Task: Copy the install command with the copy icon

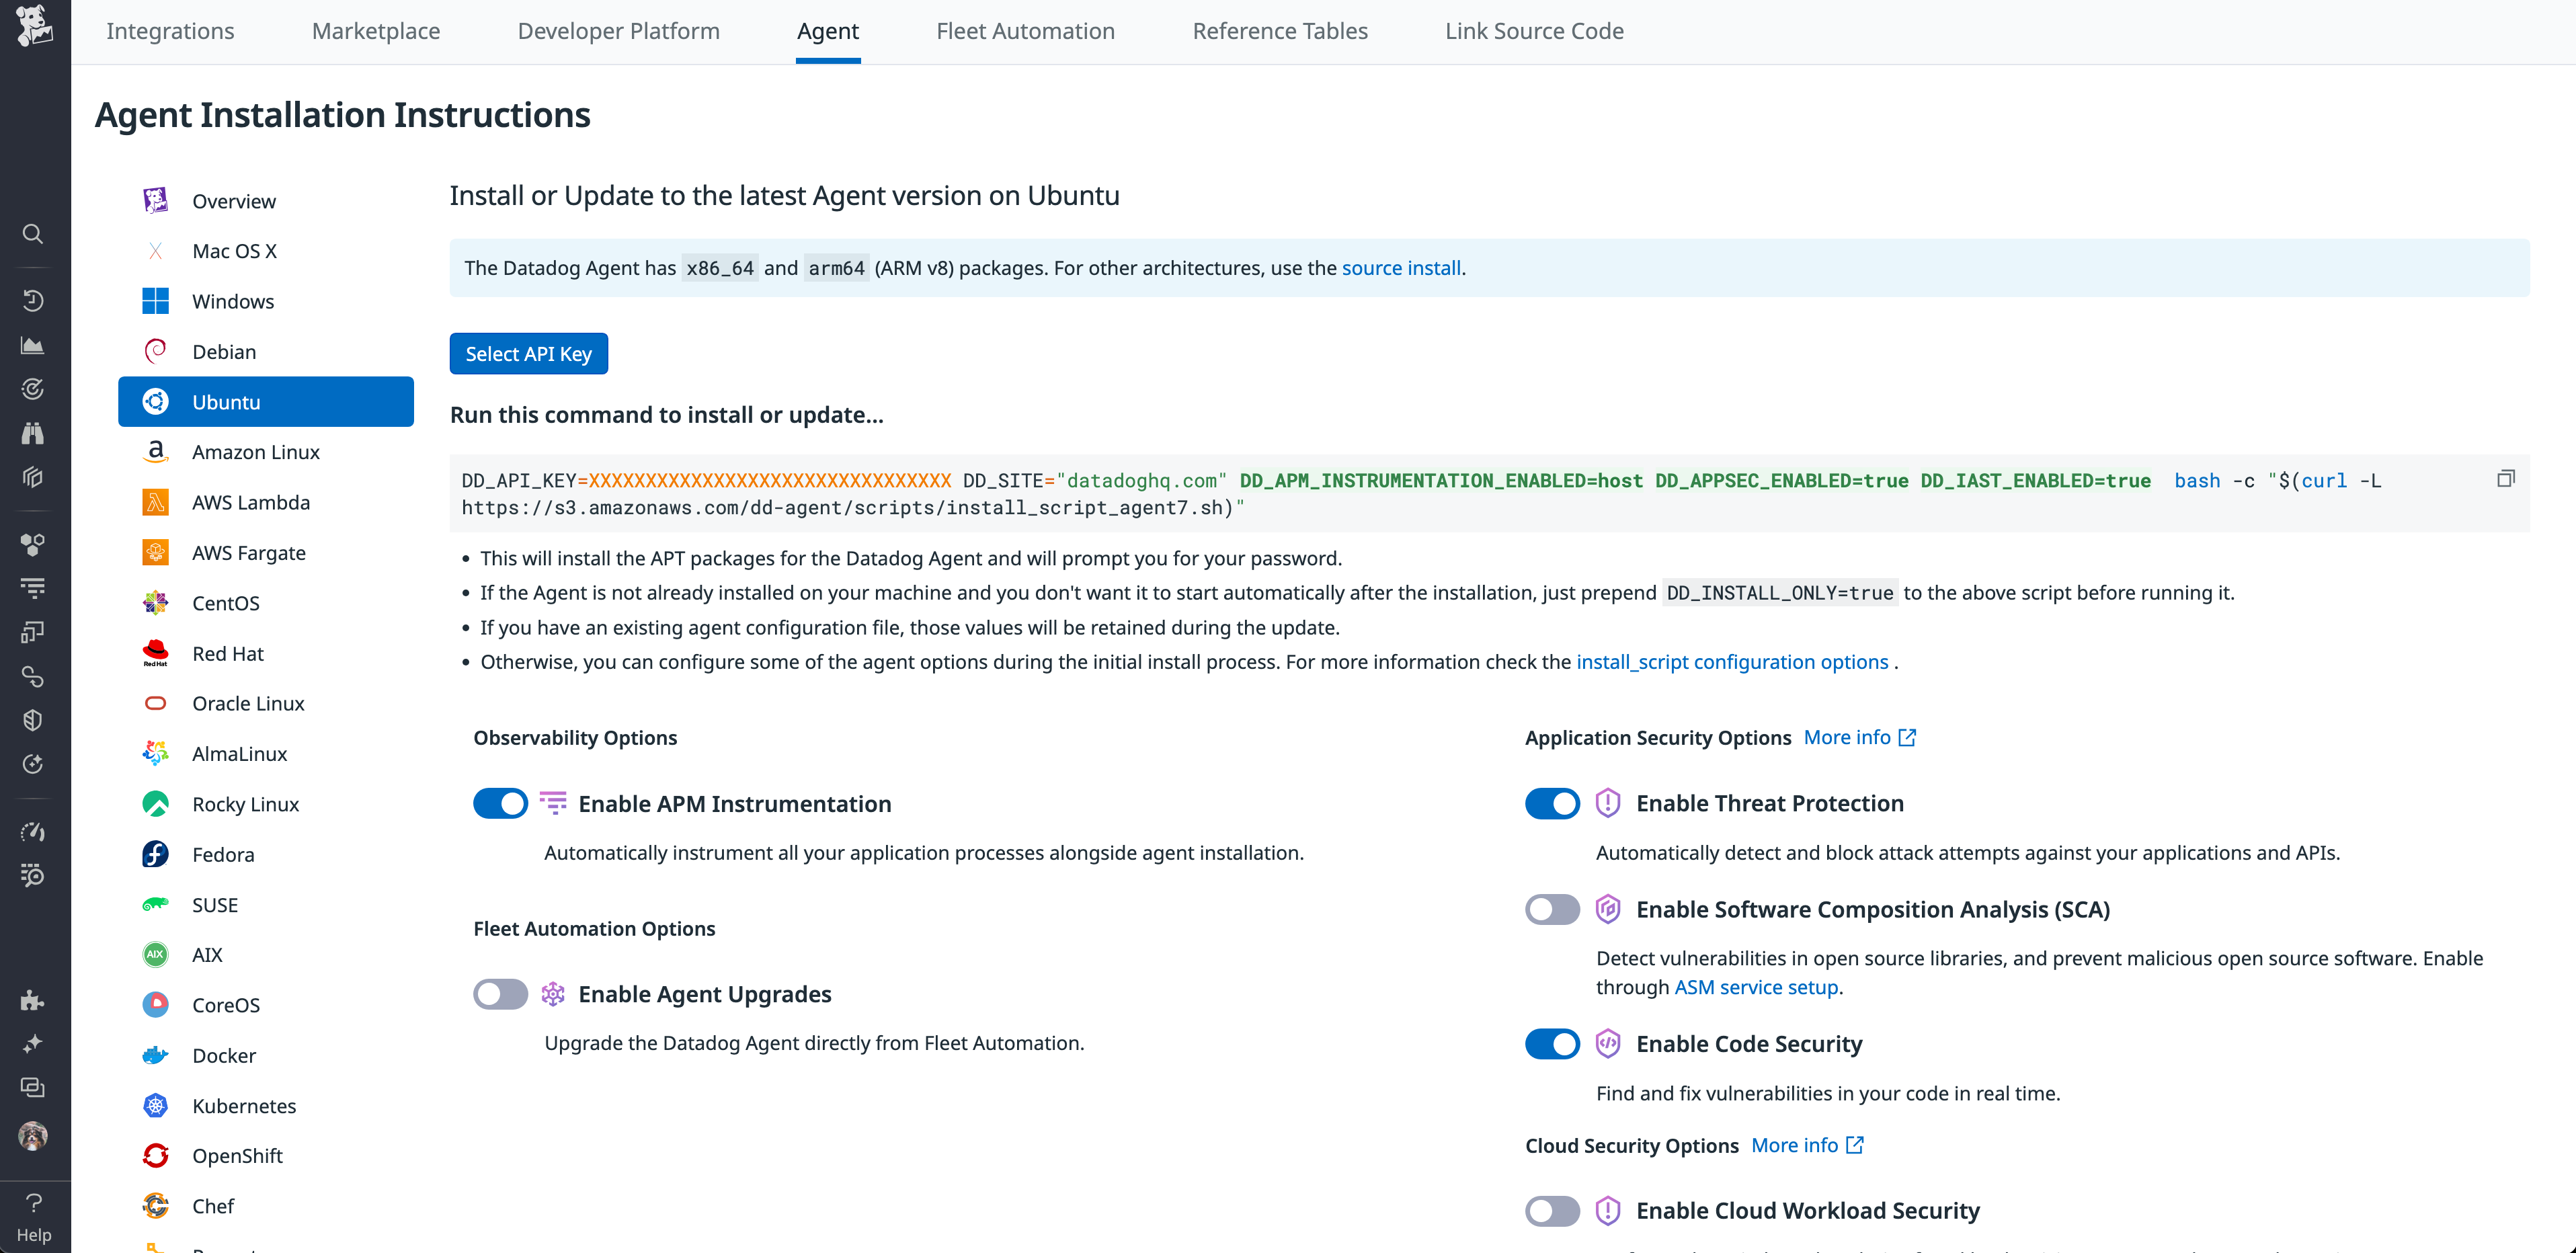Action: pos(2505,478)
